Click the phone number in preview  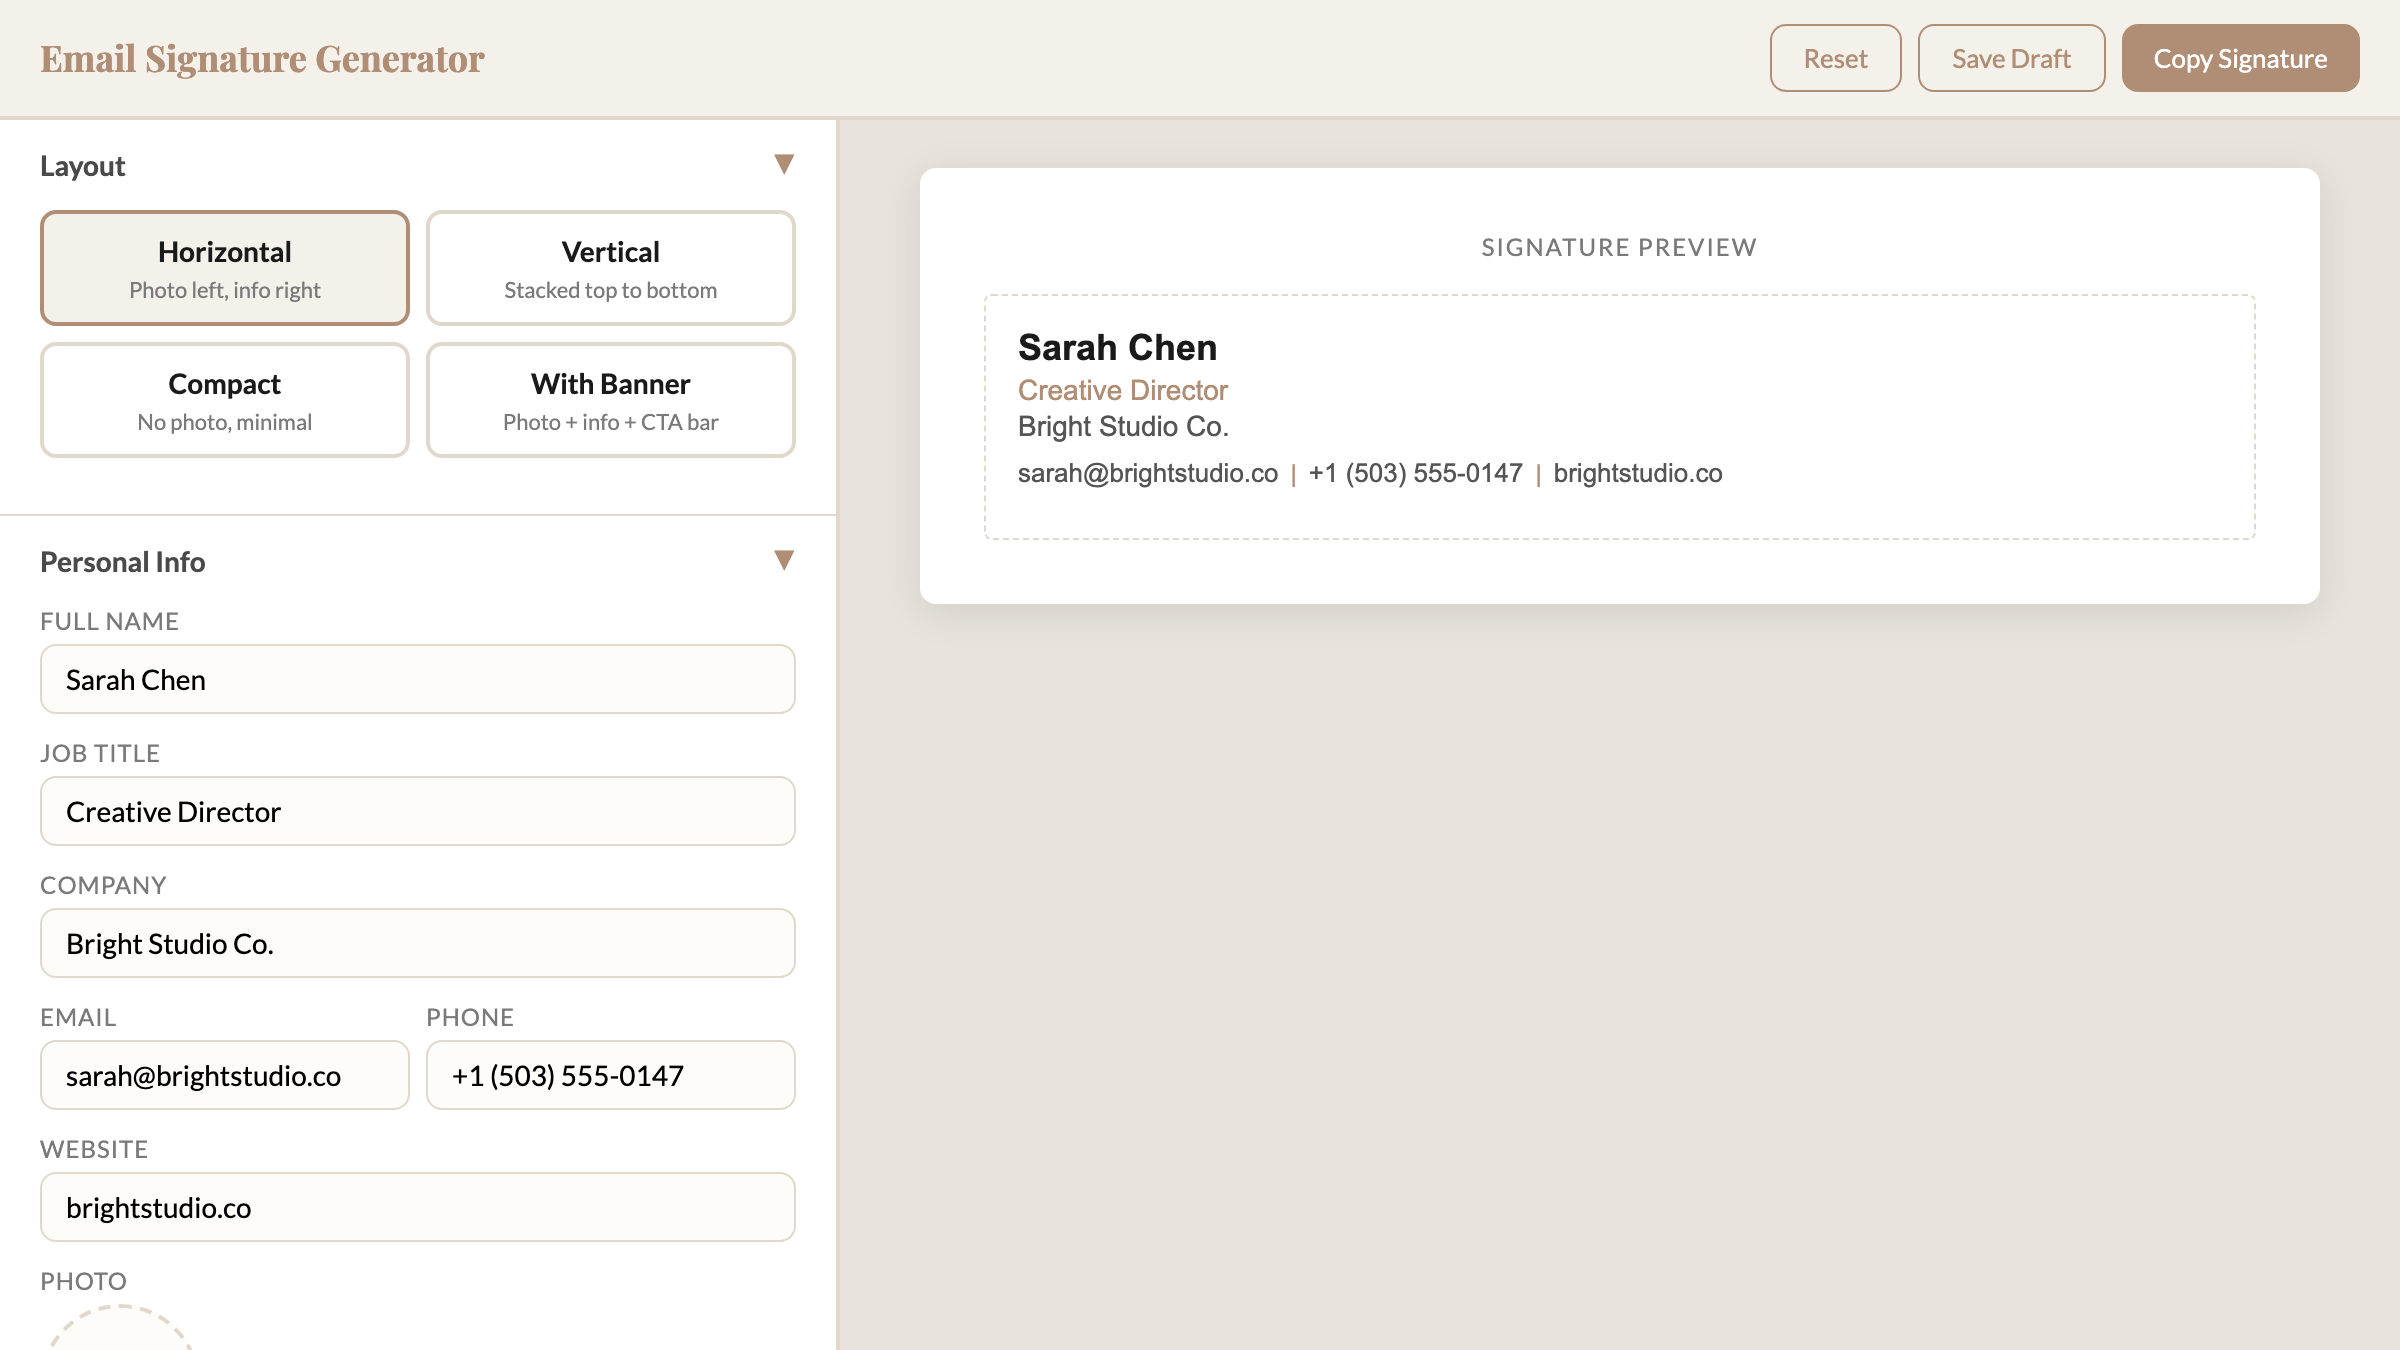1415,473
